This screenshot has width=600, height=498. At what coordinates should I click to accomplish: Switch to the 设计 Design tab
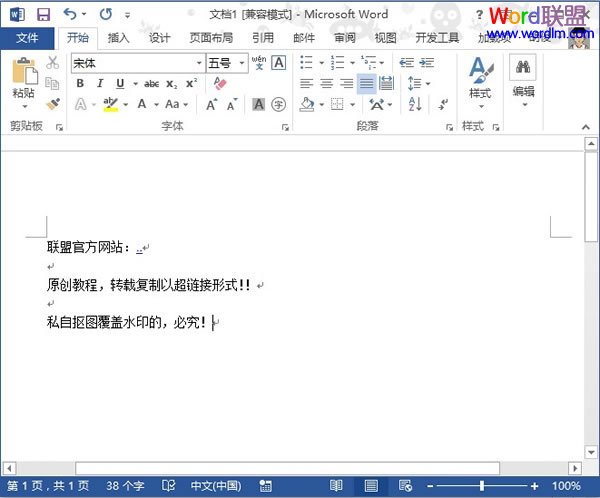point(159,38)
